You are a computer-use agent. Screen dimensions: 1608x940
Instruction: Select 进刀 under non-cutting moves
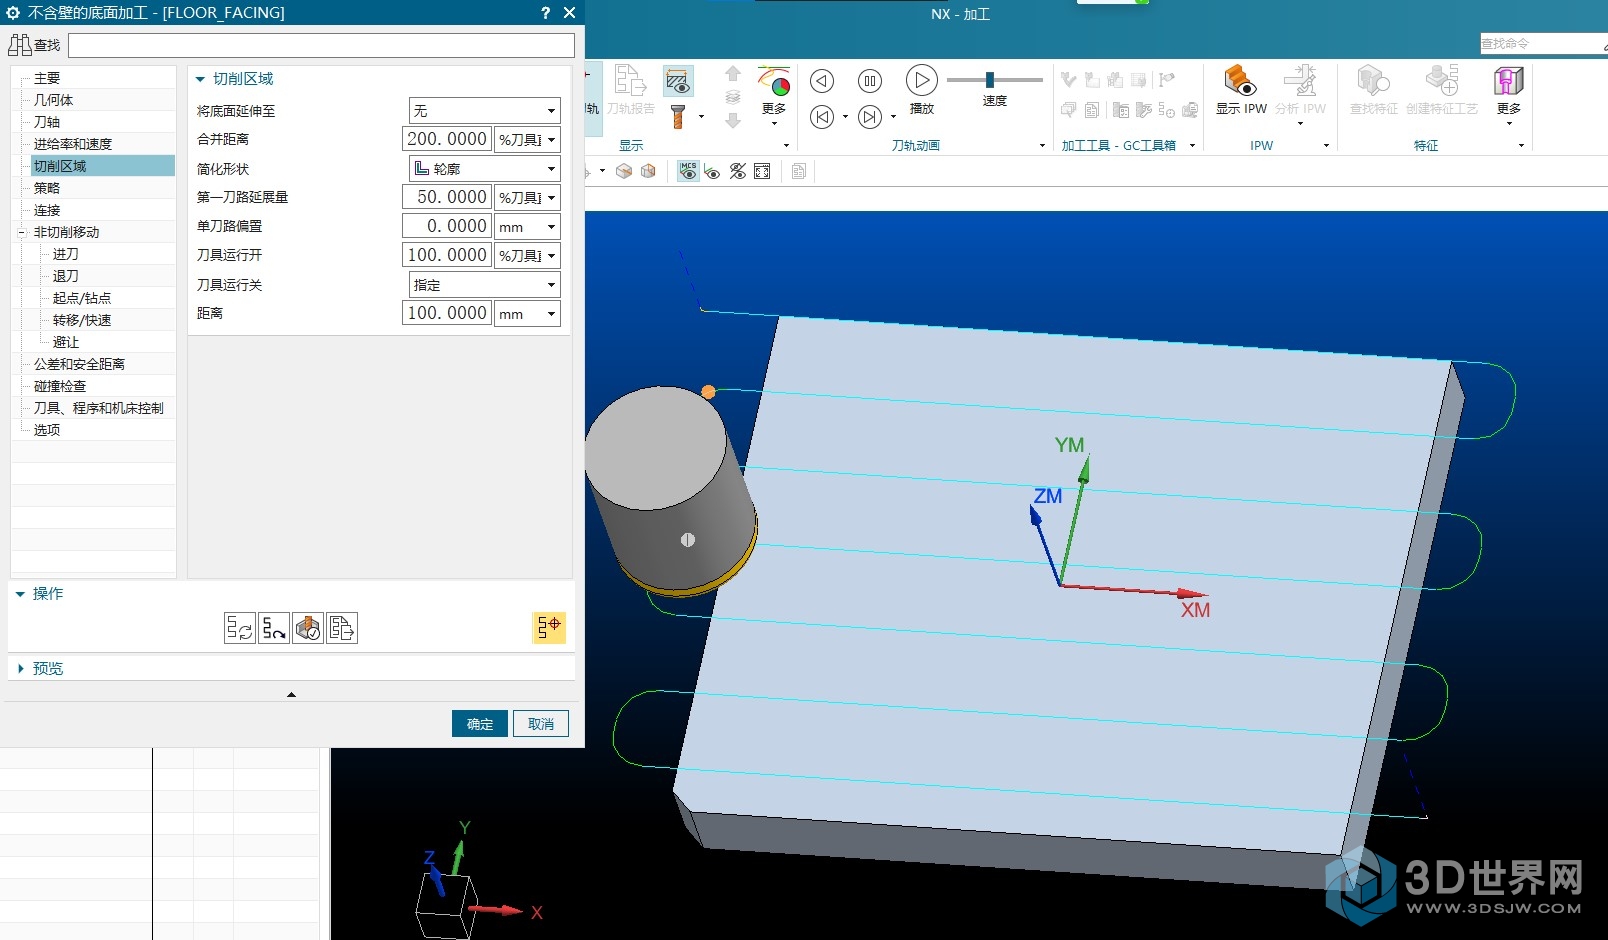click(65, 254)
